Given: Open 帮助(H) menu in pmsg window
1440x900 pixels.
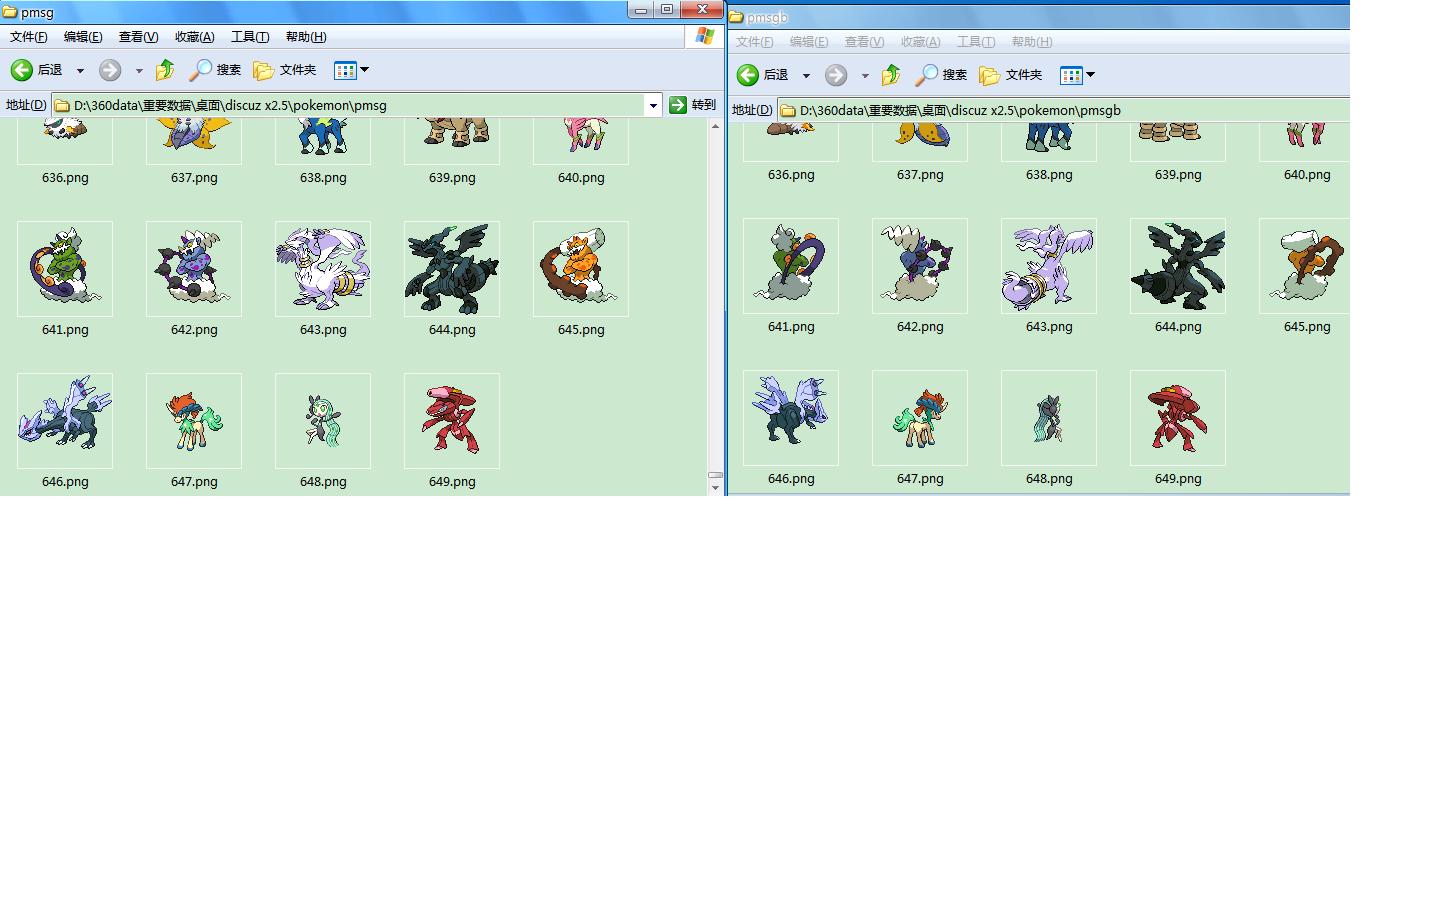Looking at the screenshot, I should point(306,37).
